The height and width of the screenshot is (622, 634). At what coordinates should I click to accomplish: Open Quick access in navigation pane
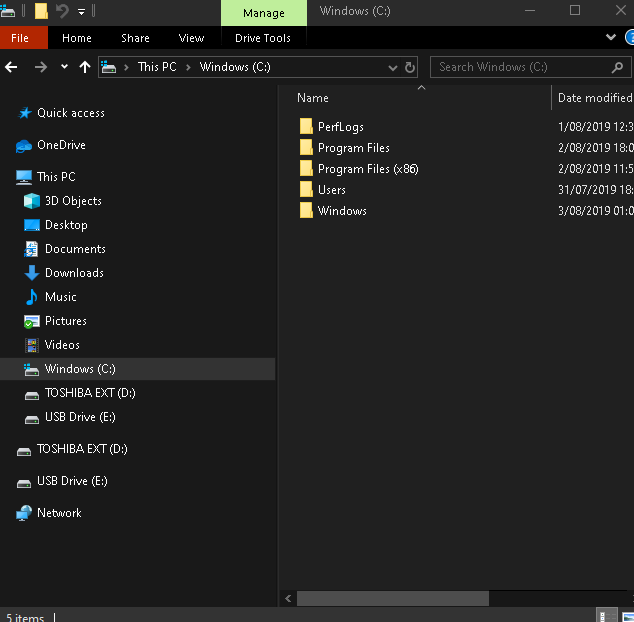[x=71, y=113]
